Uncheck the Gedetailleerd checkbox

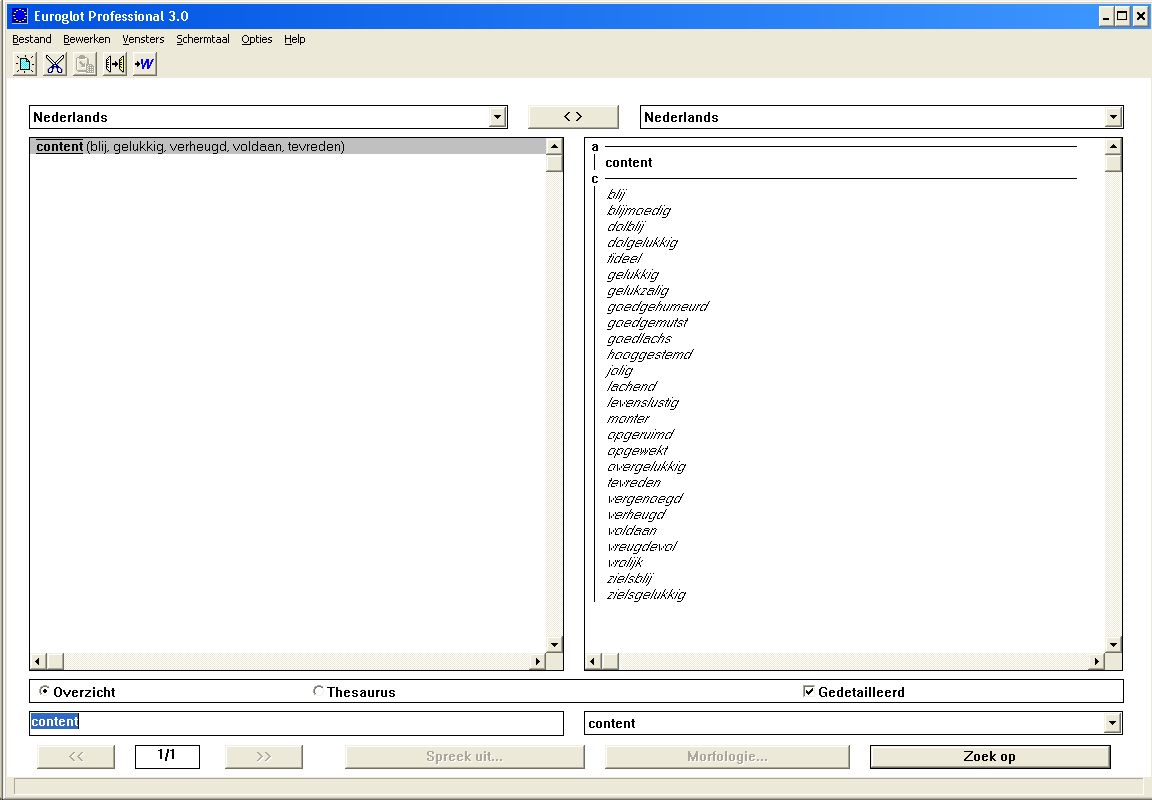tap(809, 691)
